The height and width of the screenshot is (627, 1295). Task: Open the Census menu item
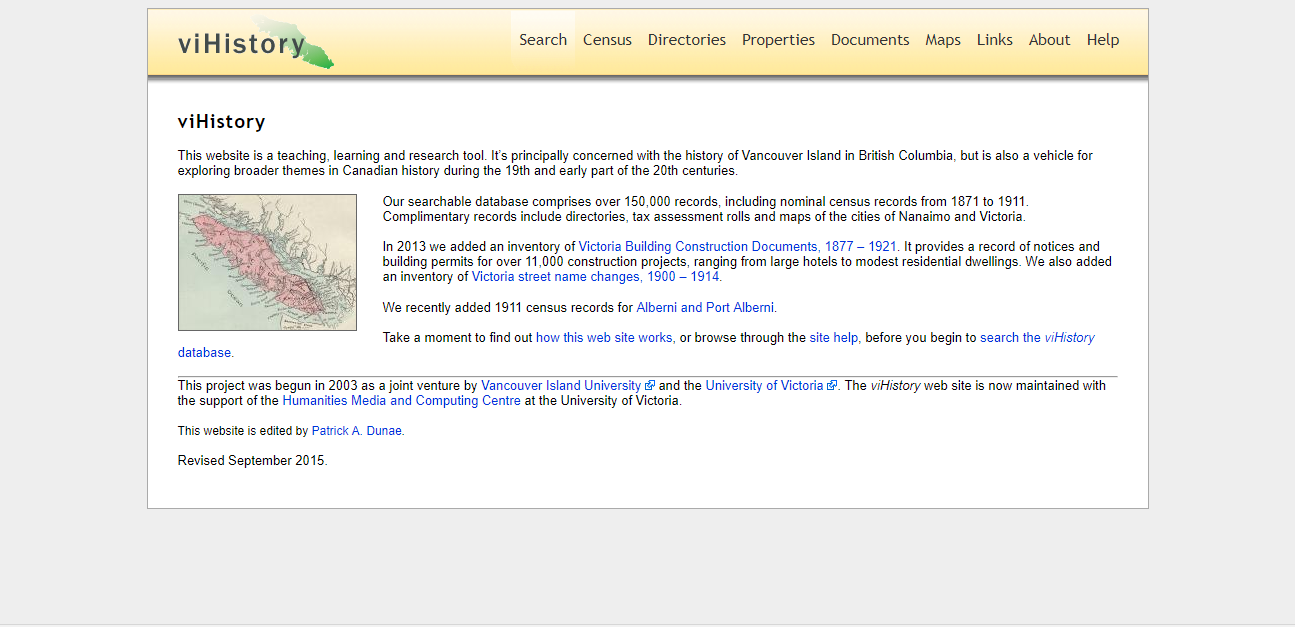pos(607,40)
